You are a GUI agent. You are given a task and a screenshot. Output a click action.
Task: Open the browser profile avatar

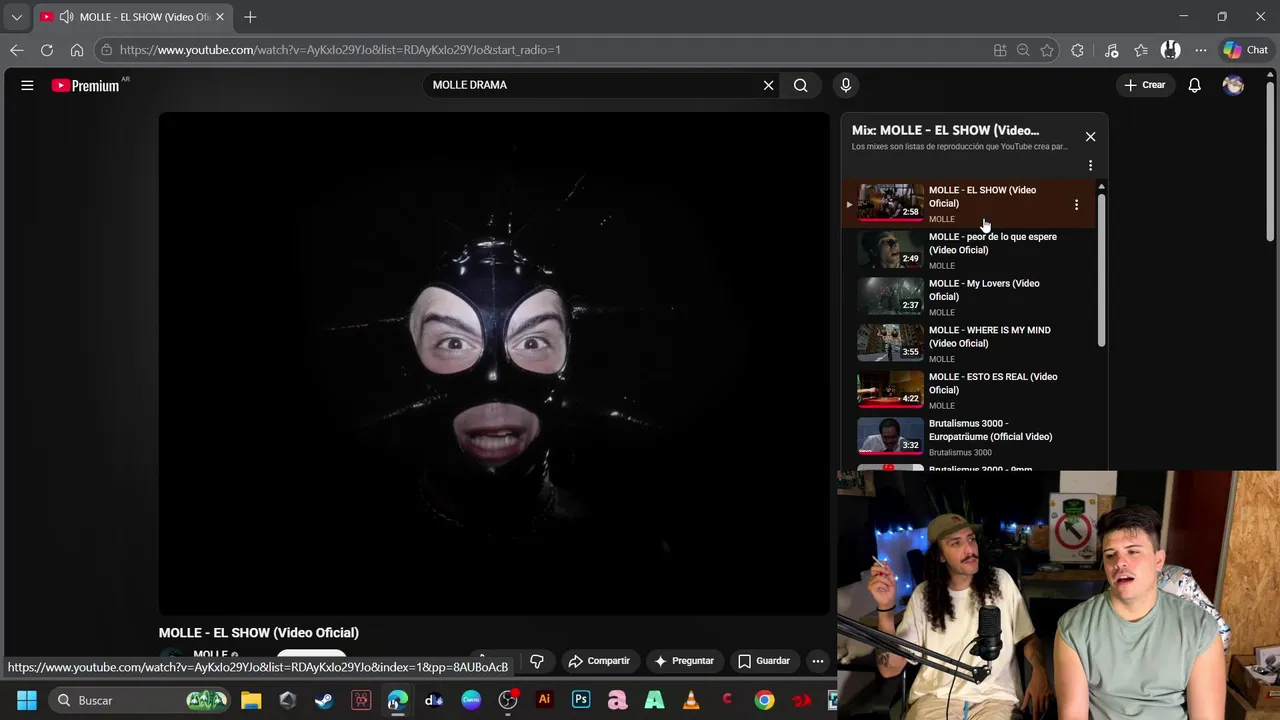(x=1171, y=50)
